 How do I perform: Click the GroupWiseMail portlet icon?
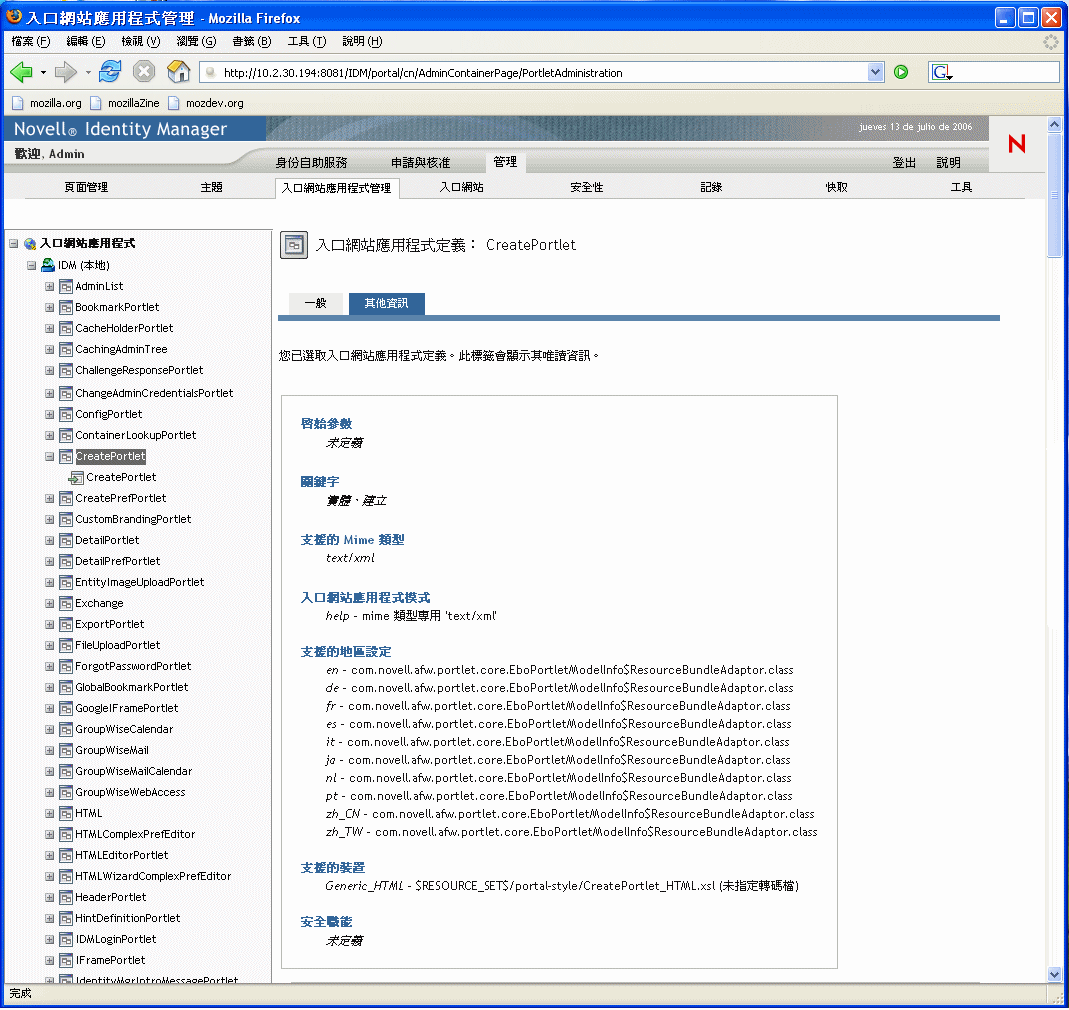click(x=65, y=750)
